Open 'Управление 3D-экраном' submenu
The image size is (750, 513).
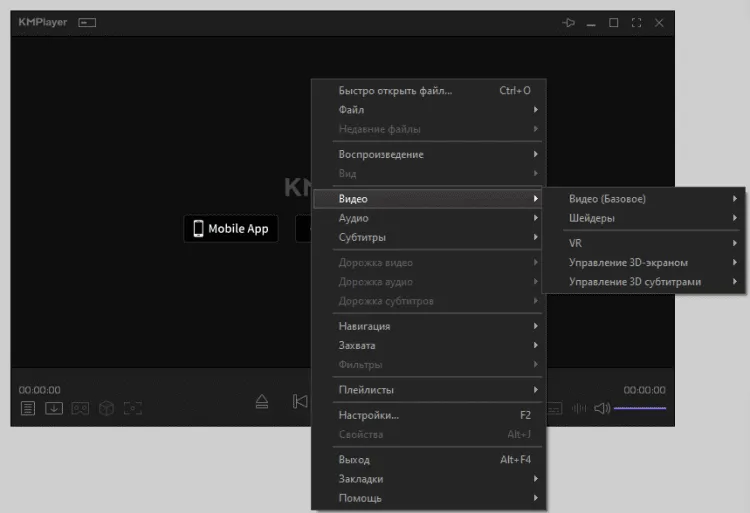tap(644, 262)
